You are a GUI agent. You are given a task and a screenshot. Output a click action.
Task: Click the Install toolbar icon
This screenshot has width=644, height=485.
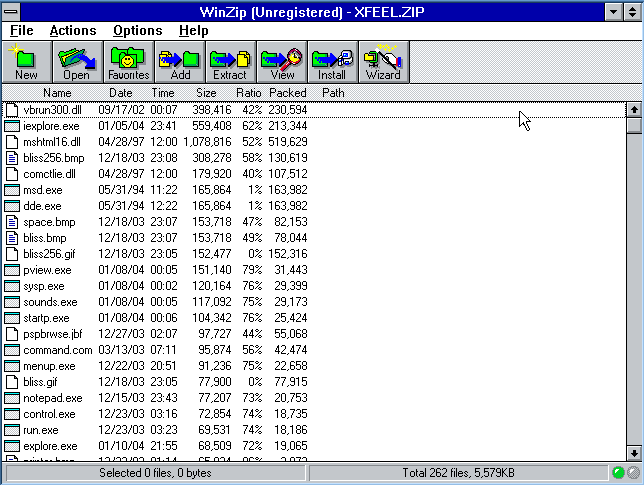point(332,62)
